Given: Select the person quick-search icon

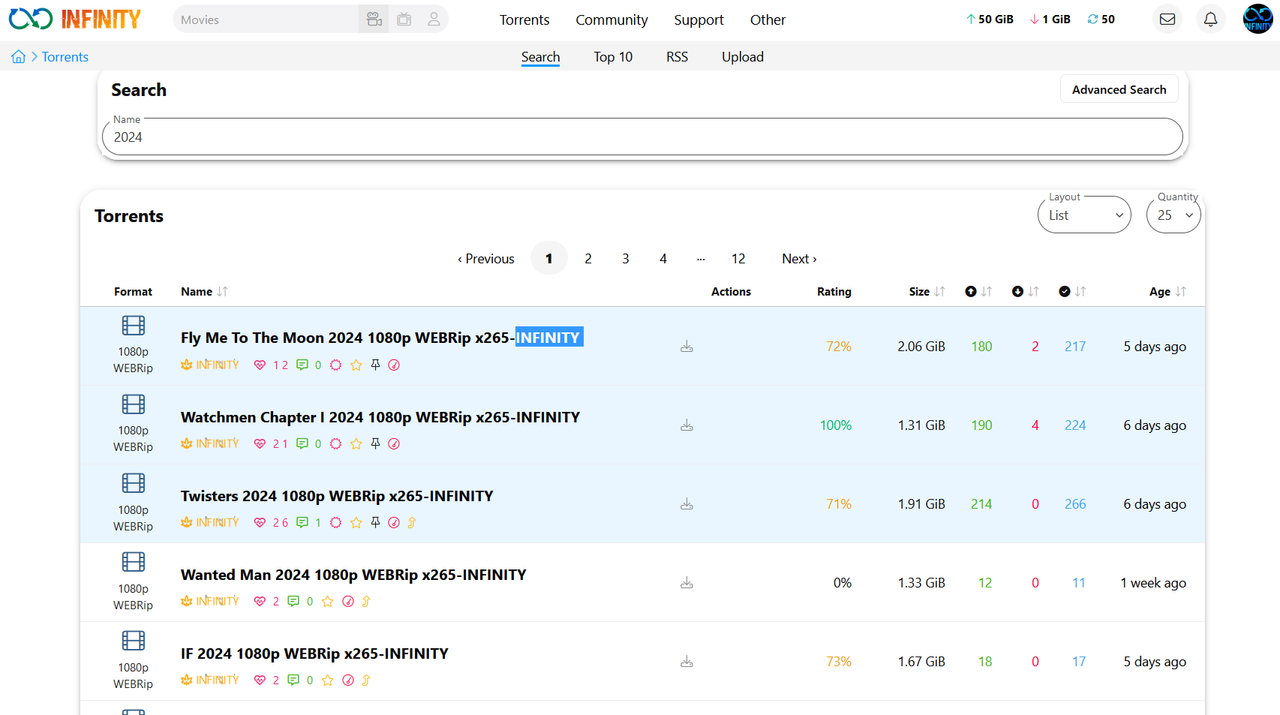Looking at the screenshot, I should tap(434, 19).
